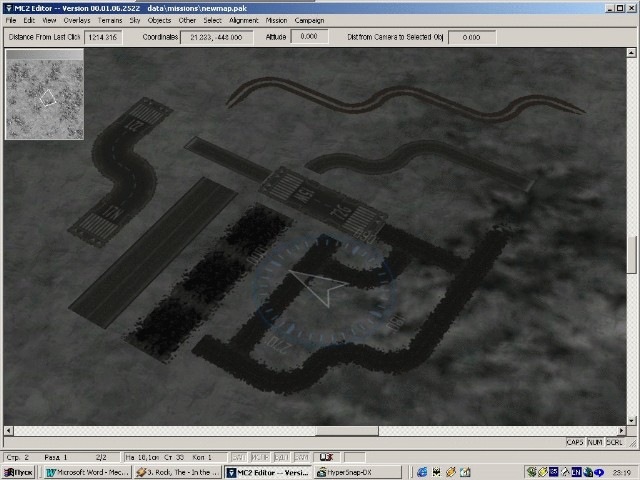Click the vertical scrollbar down arrow
This screenshot has width=640, height=480.
pos(631,420)
